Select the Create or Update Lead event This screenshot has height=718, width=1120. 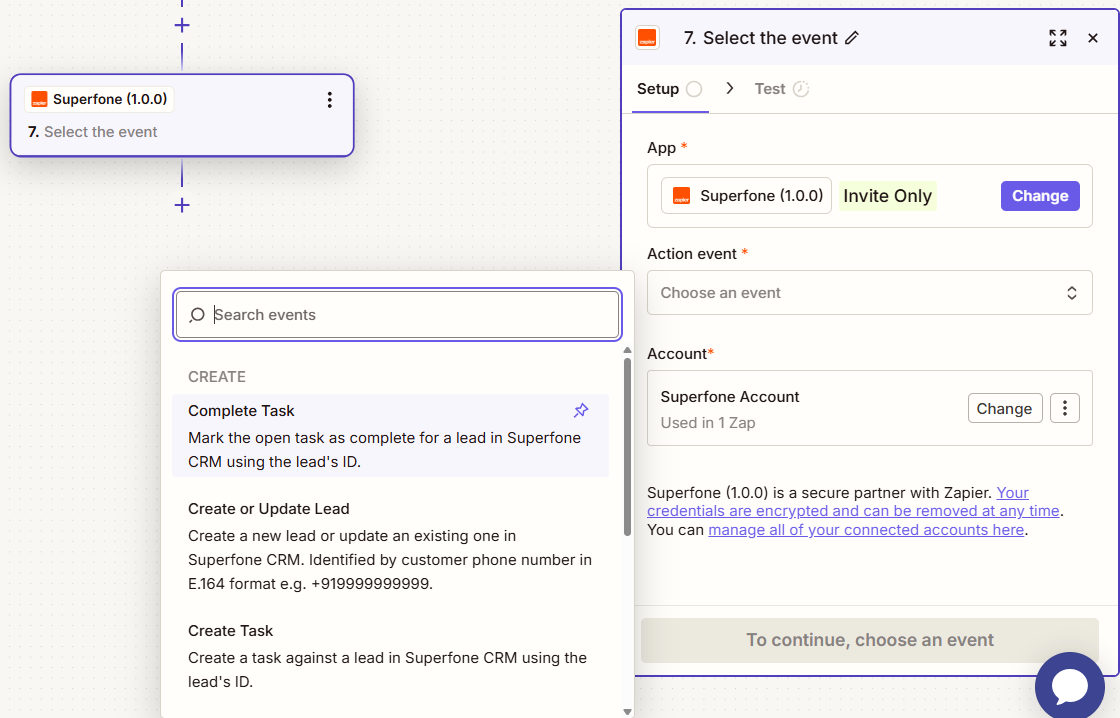pos(390,546)
